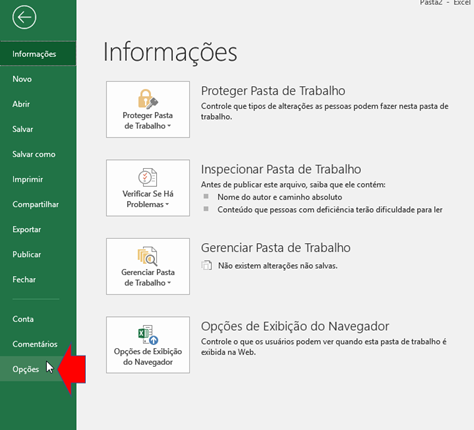Screen dimensions: 474x430
Task: Click the padlock and key icon
Action: tap(148, 99)
